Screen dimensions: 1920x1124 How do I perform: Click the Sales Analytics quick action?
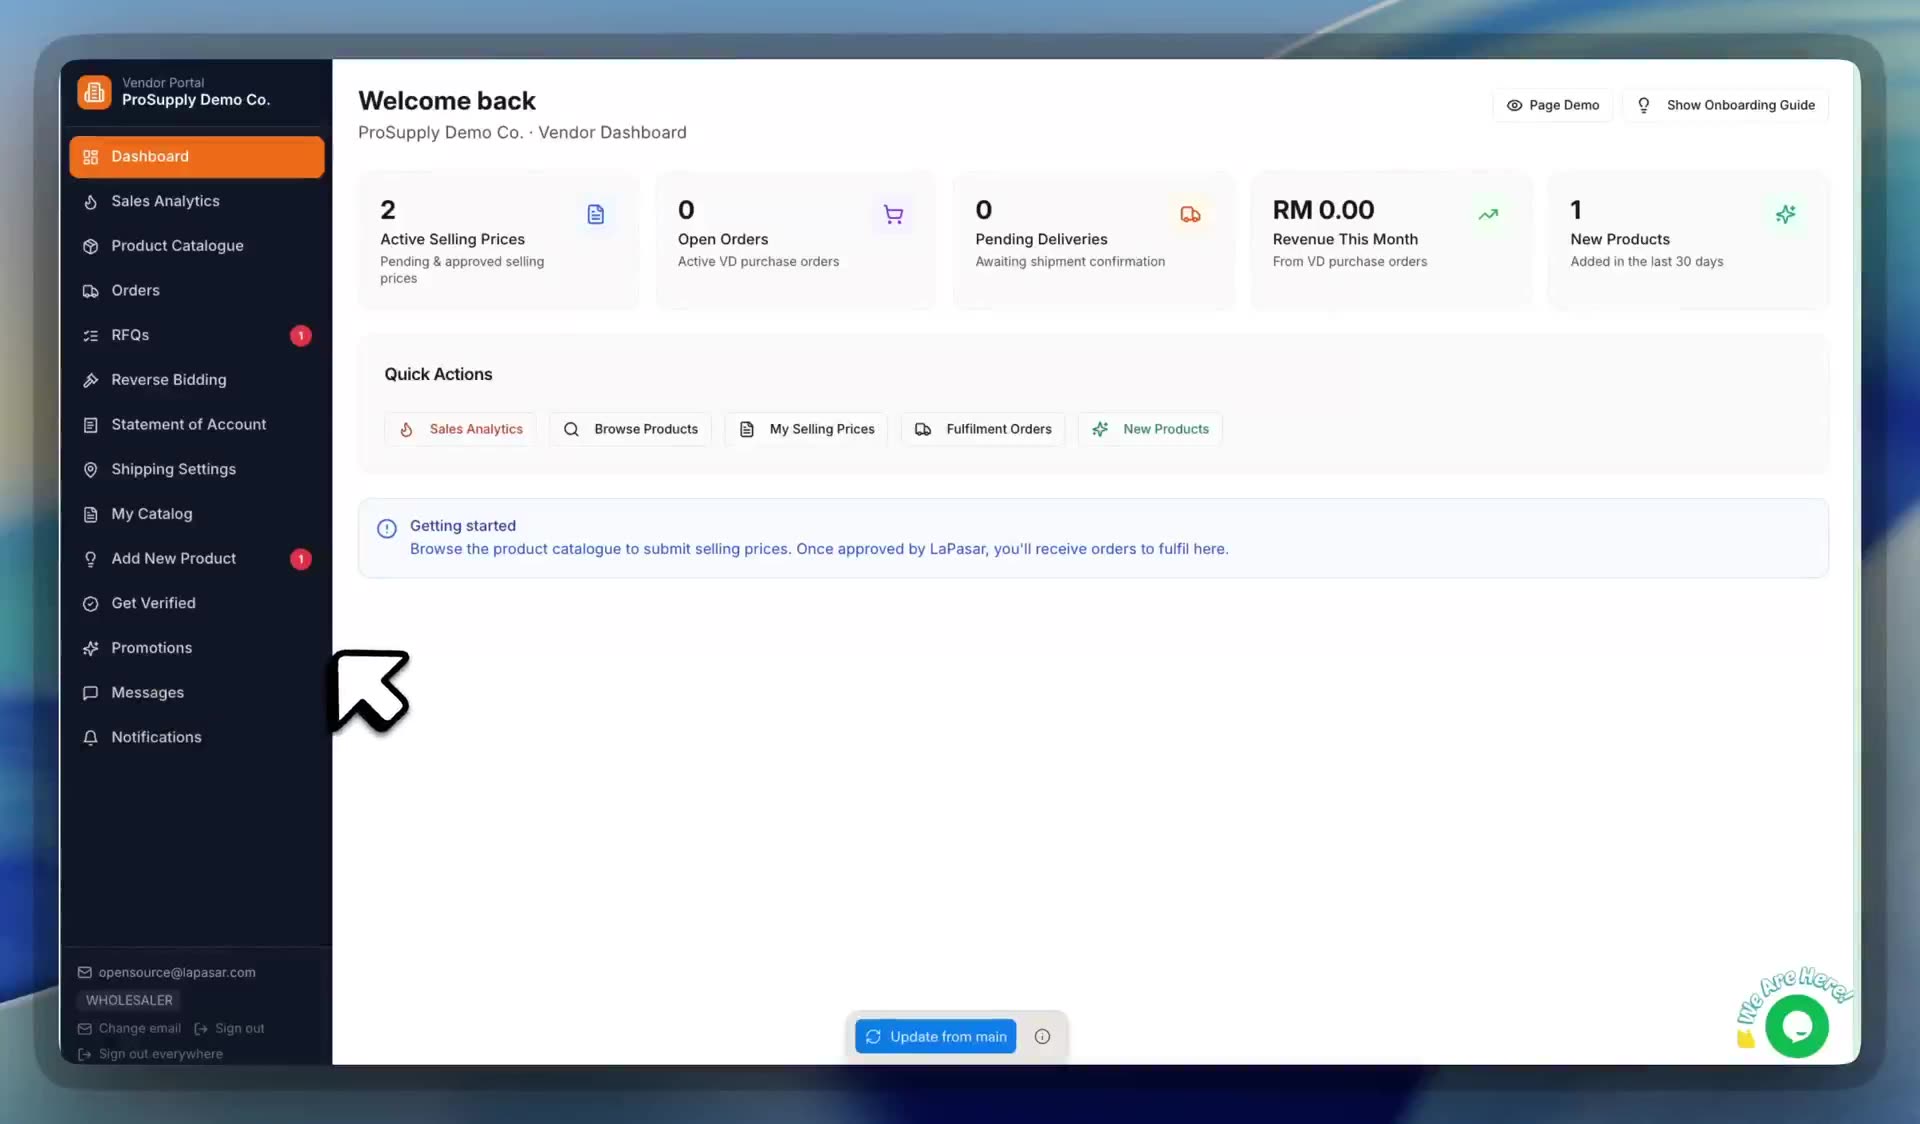click(x=460, y=429)
